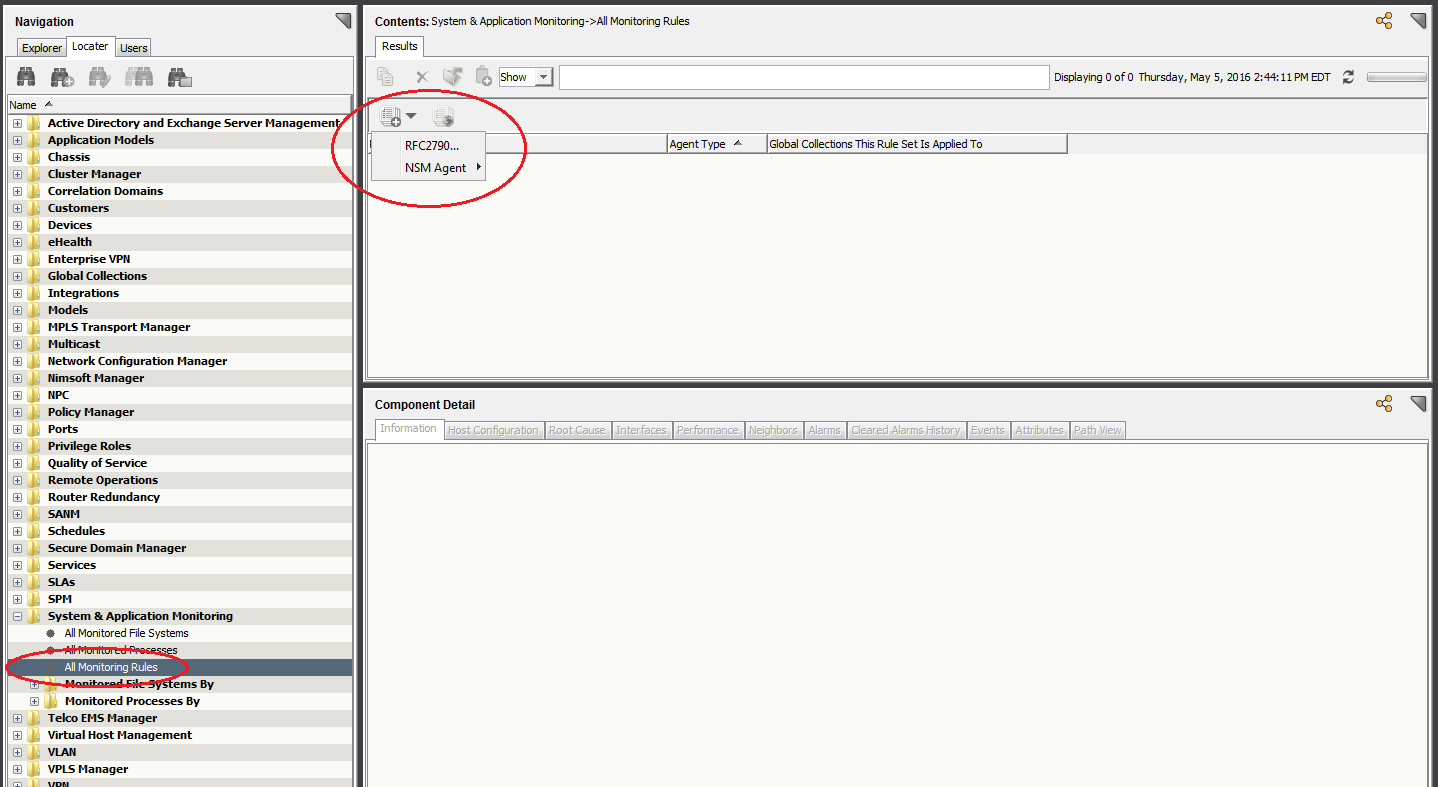Open the Navigation panel corner triangle menu

tap(343, 21)
